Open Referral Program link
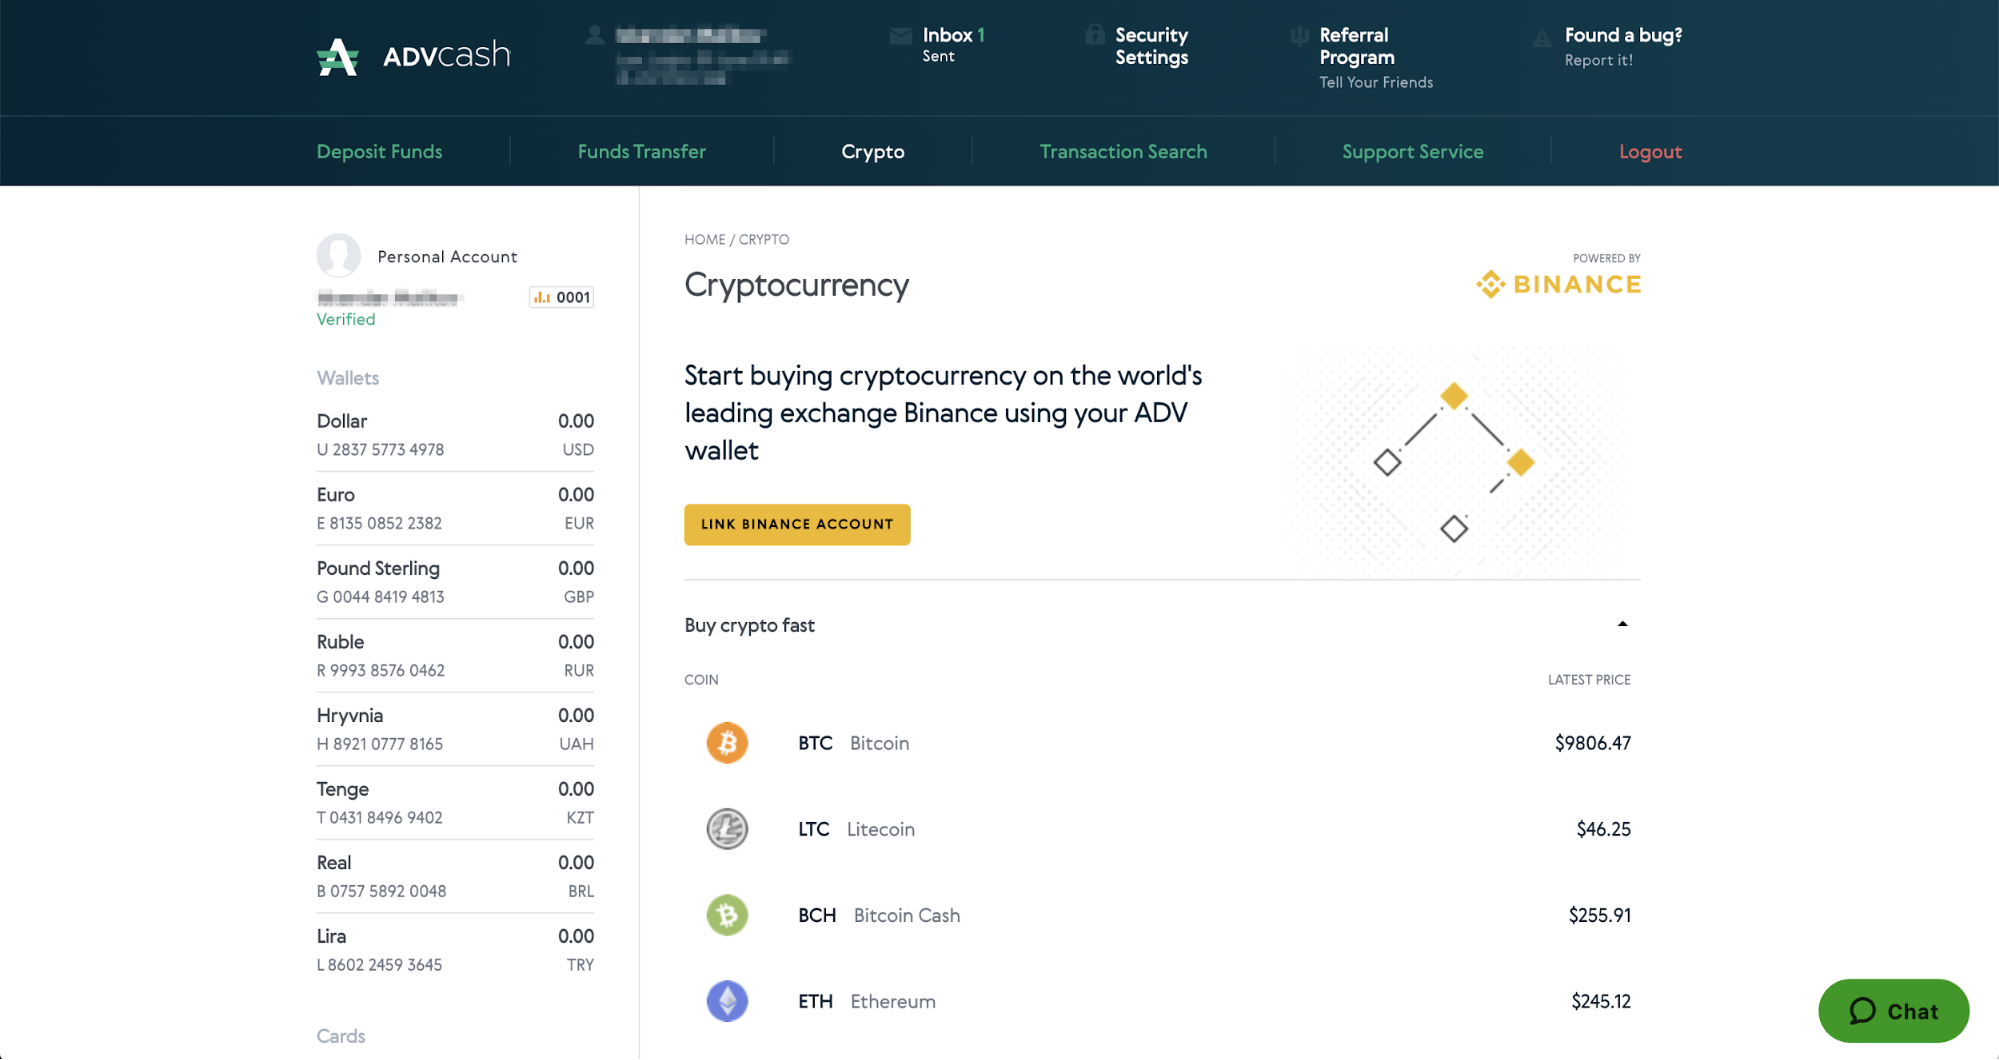 [x=1356, y=46]
